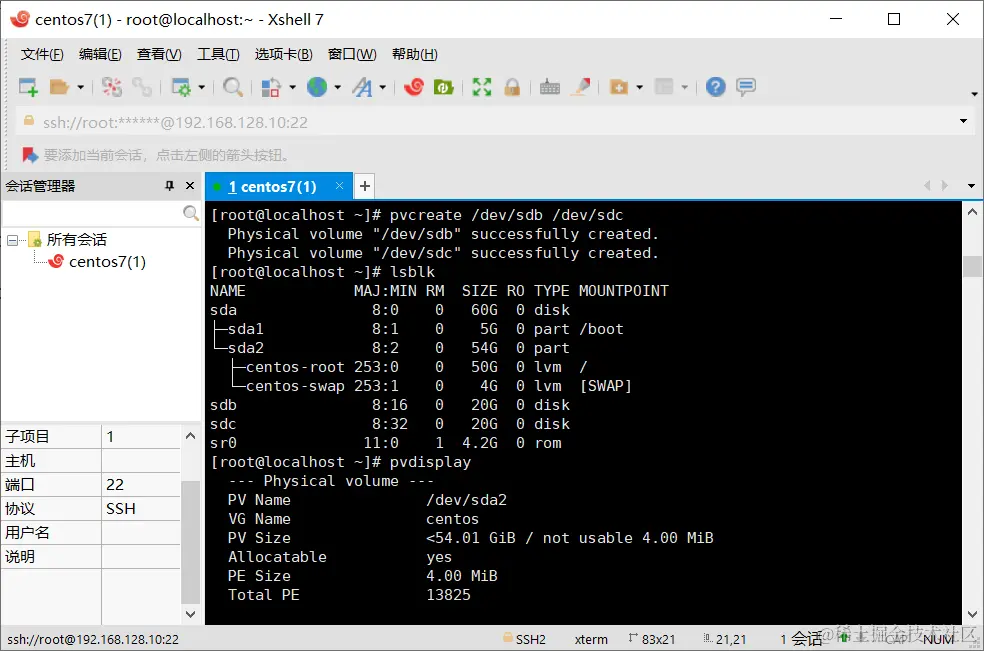Viewport: 984px width, 651px height.
Task: Close the centos7(1) tab
Action: (340, 186)
